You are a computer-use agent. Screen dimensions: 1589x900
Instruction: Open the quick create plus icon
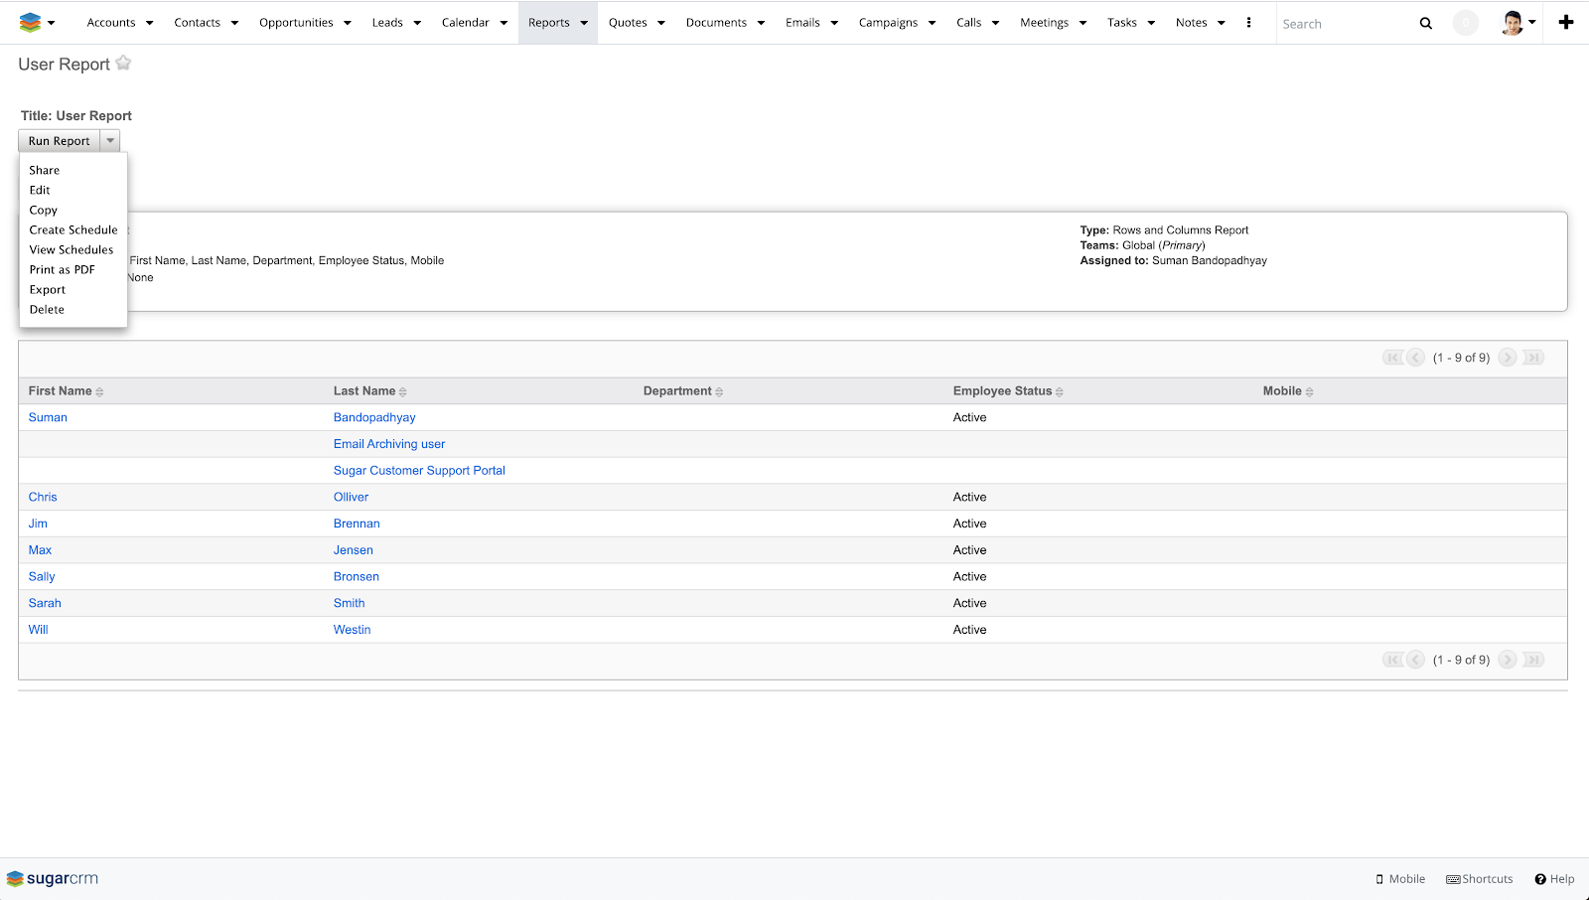pos(1565,22)
